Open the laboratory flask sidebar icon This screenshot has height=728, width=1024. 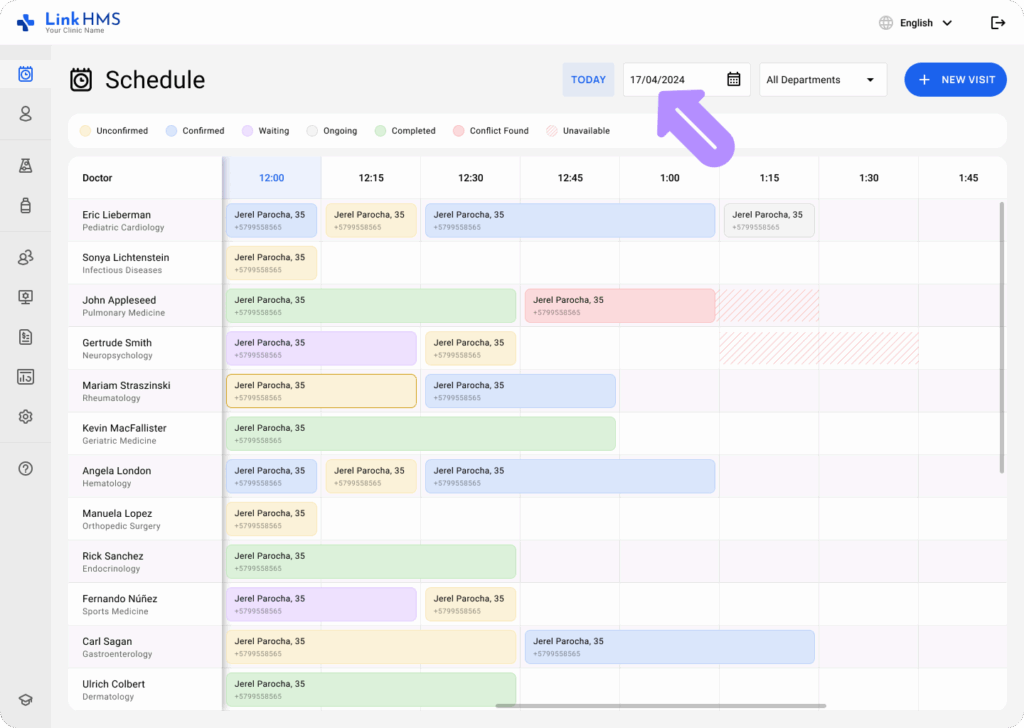click(26, 165)
